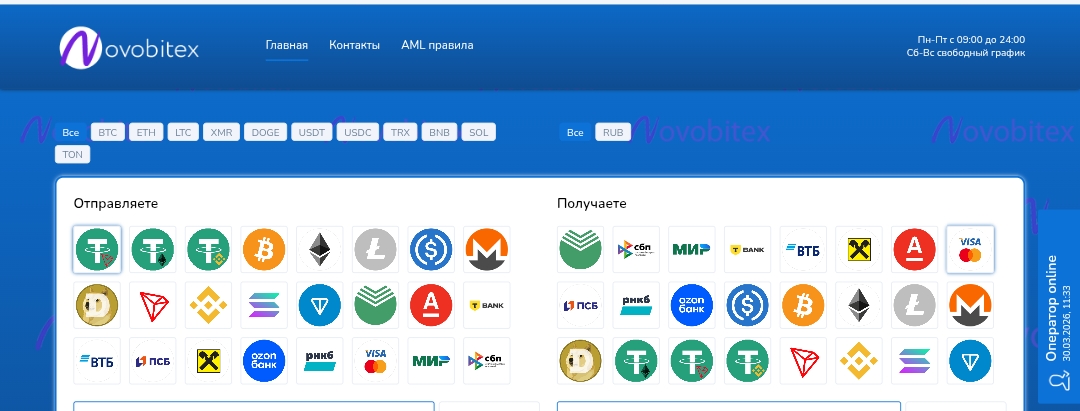Select Alfa-Bank in the Отправляете grid

pyautogui.click(x=430, y=305)
